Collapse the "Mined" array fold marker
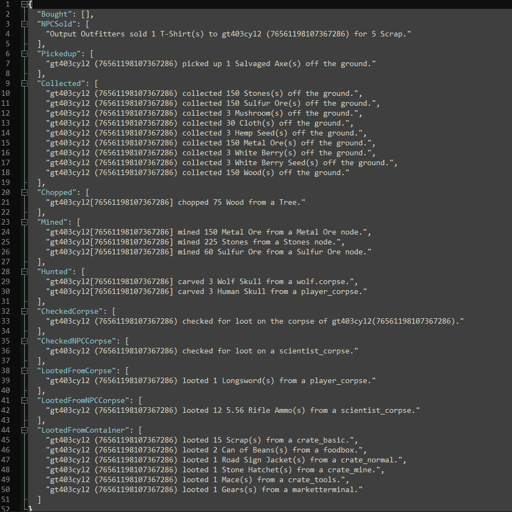The image size is (512, 512). click(24, 222)
